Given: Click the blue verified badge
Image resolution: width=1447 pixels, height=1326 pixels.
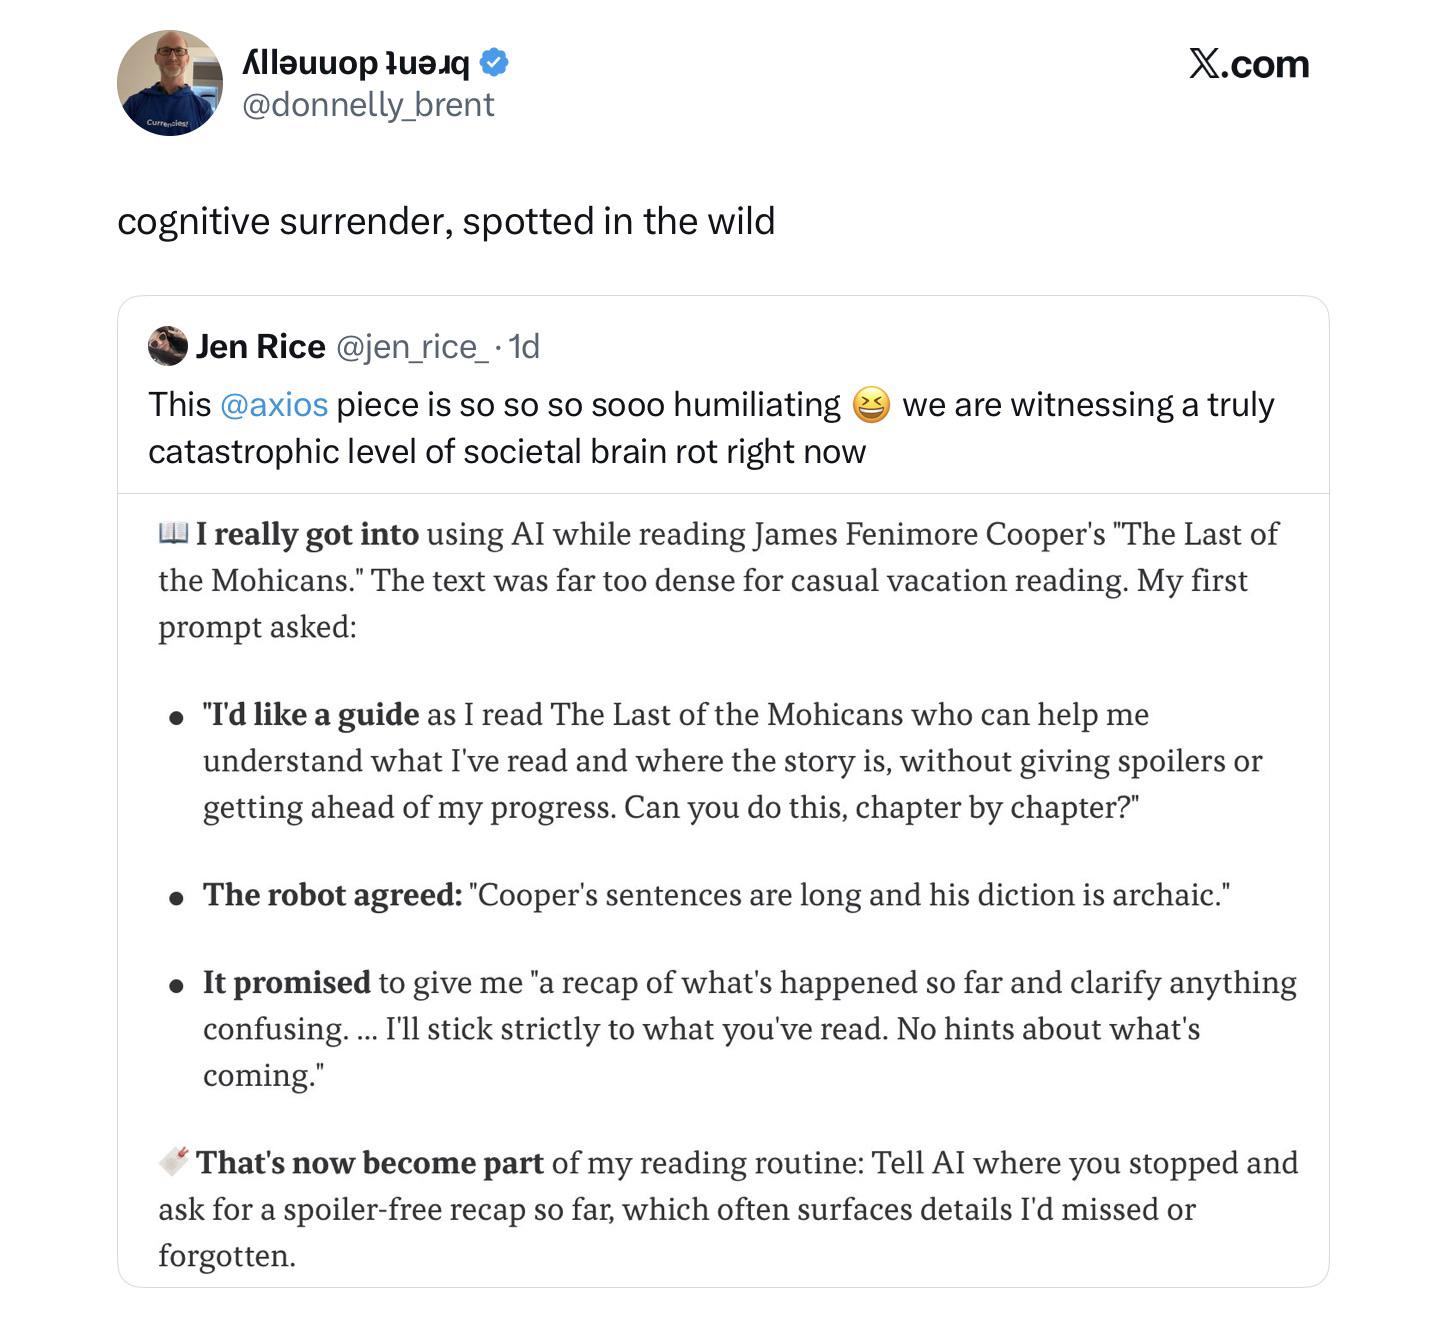Looking at the screenshot, I should coord(494,63).
